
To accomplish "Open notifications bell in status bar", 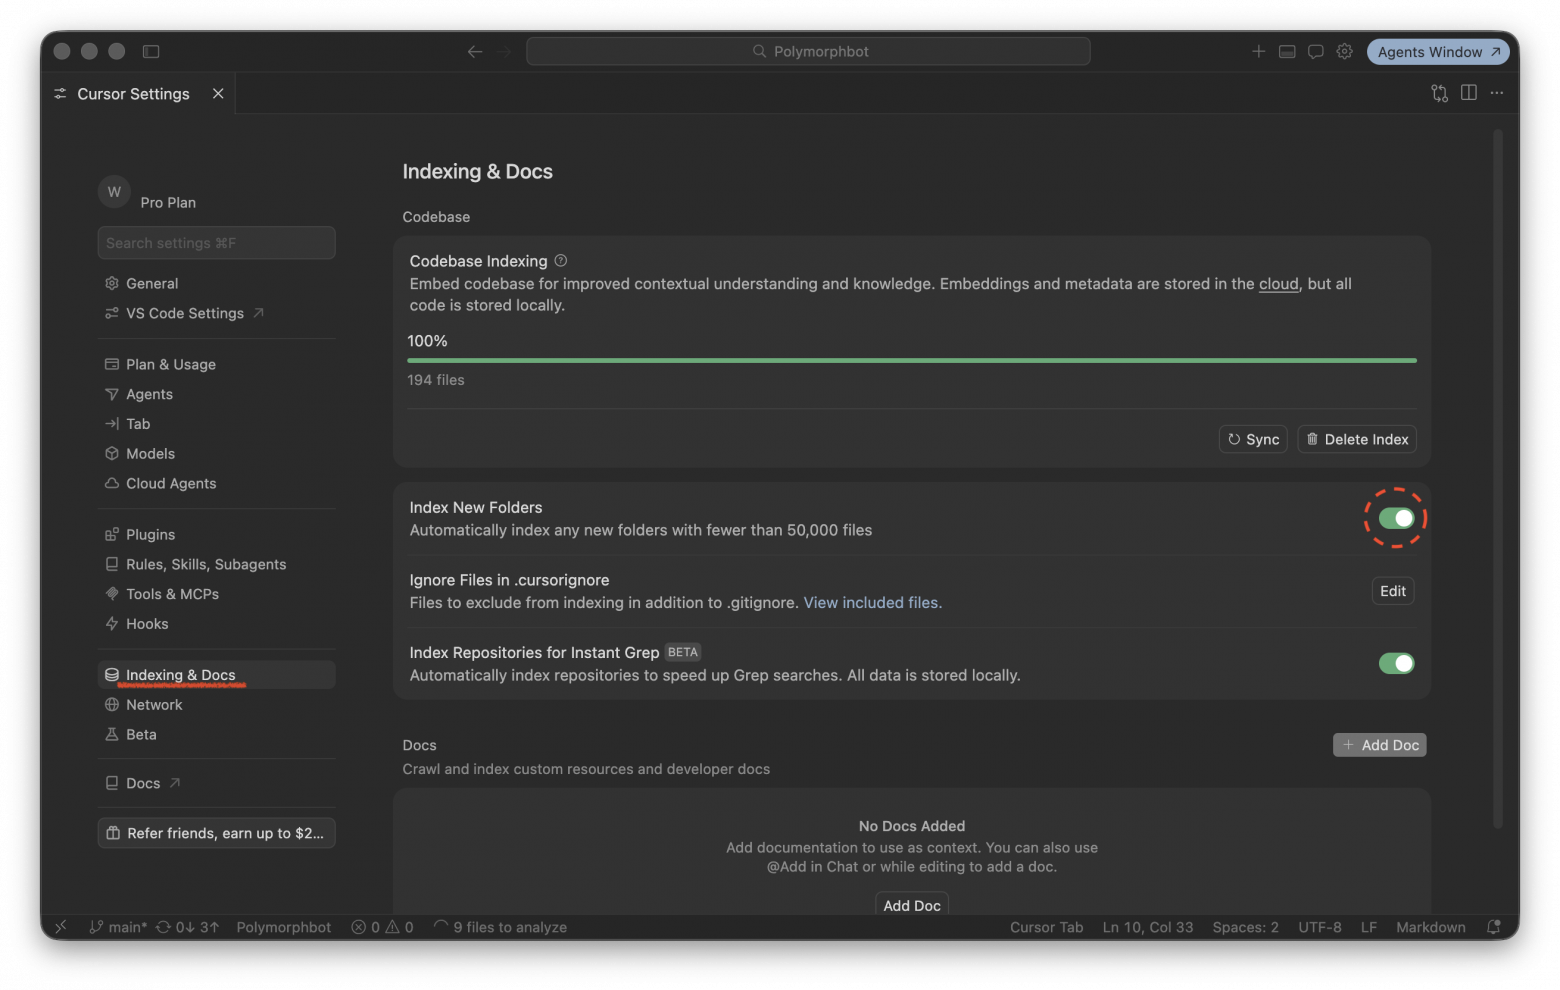I will pos(1494,927).
